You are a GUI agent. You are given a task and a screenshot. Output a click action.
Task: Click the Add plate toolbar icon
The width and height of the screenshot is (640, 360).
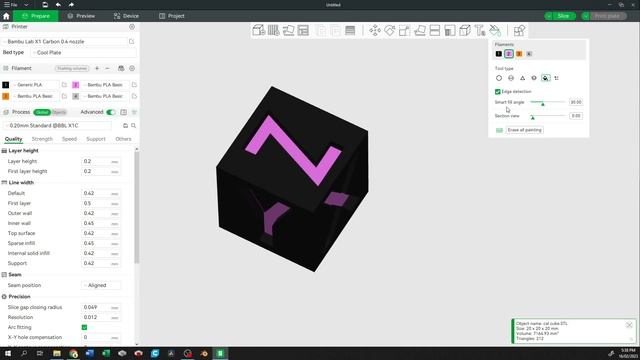pyautogui.click(x=273, y=30)
